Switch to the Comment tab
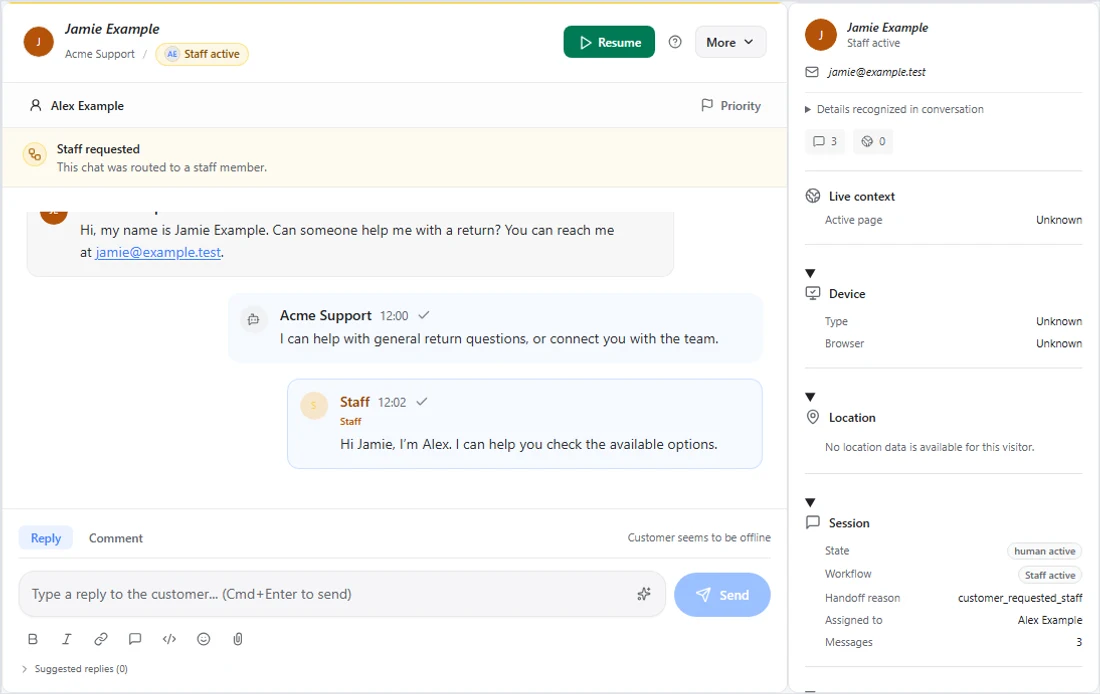Image resolution: width=1100 pixels, height=694 pixels. [x=116, y=538]
